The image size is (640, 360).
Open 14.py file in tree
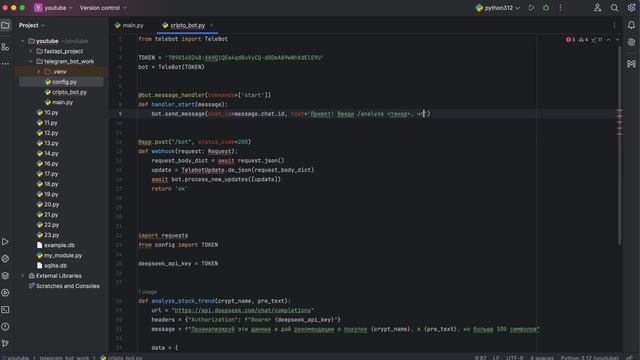point(47,153)
